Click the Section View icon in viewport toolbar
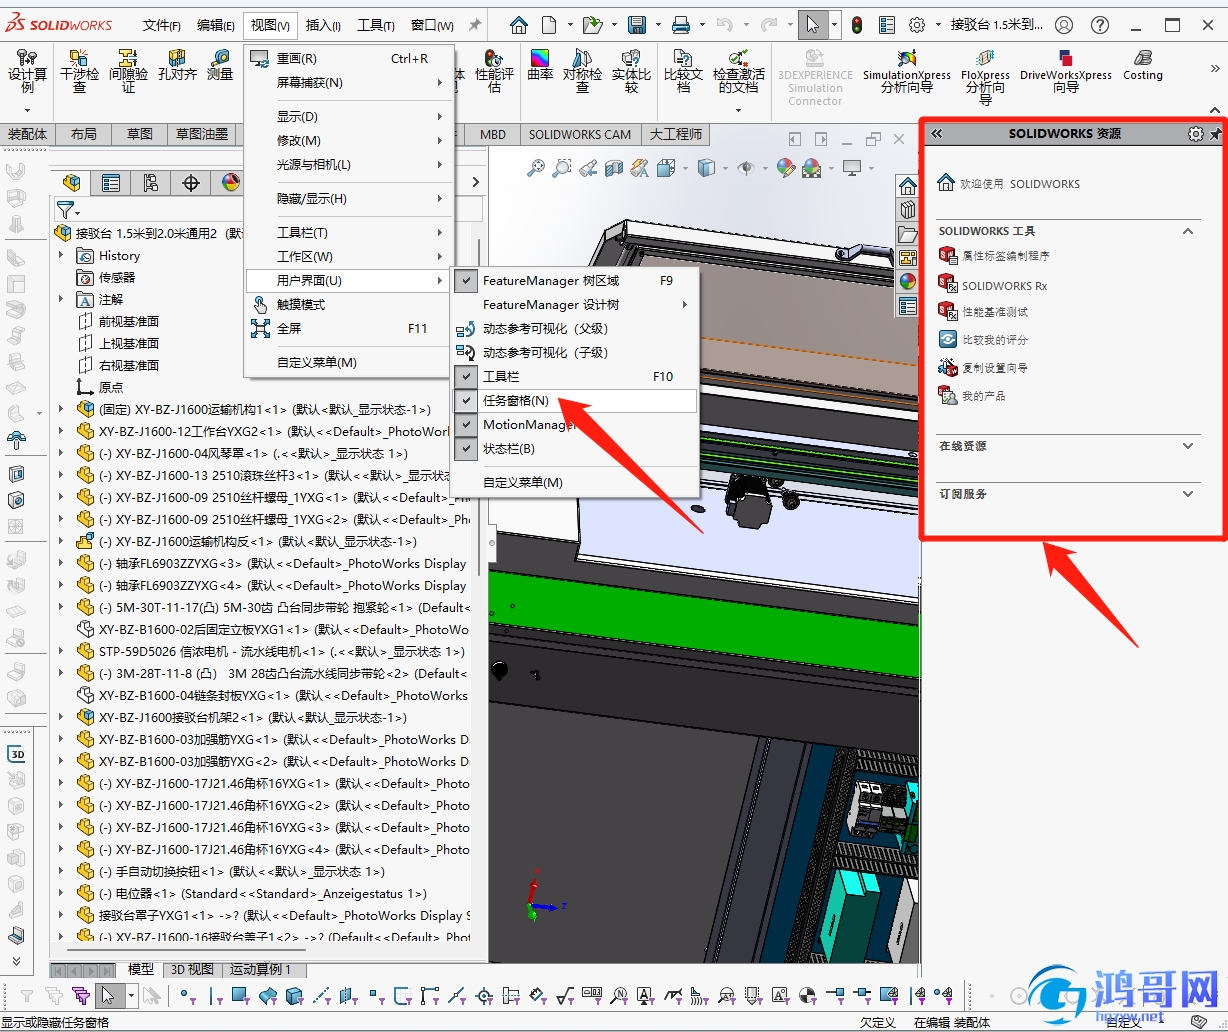 tap(613, 168)
